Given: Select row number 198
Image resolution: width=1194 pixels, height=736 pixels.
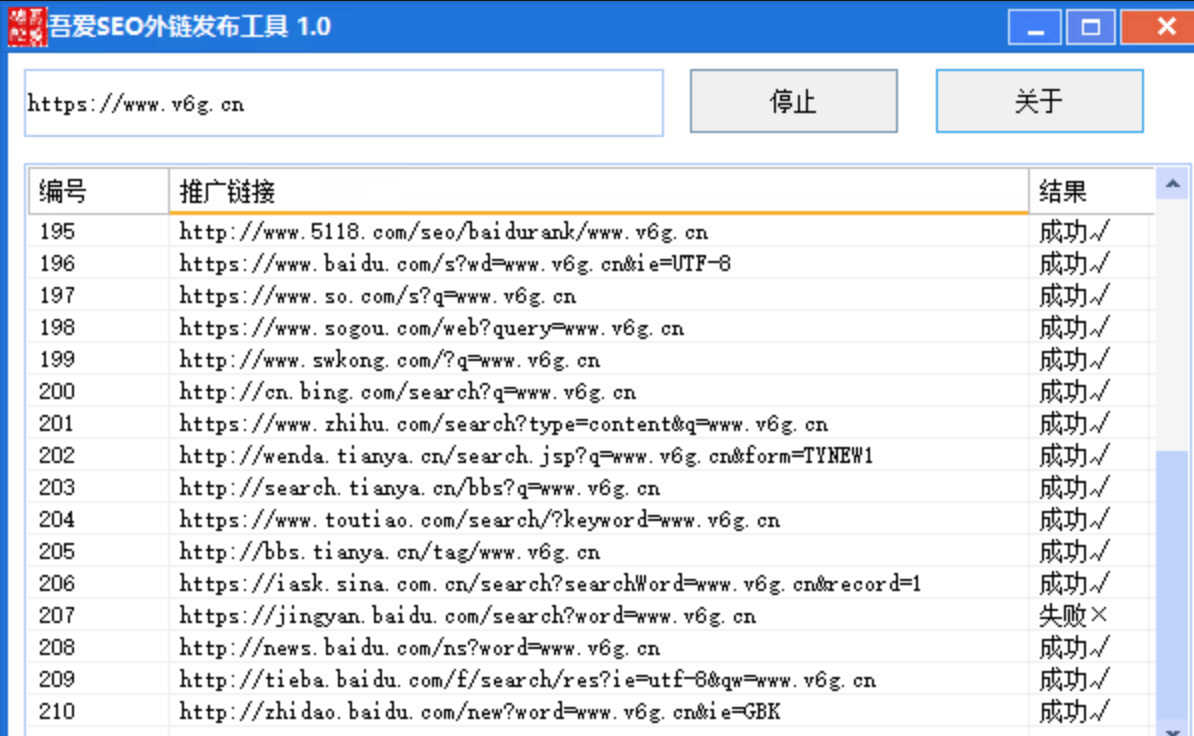Looking at the screenshot, I should (x=57, y=327).
